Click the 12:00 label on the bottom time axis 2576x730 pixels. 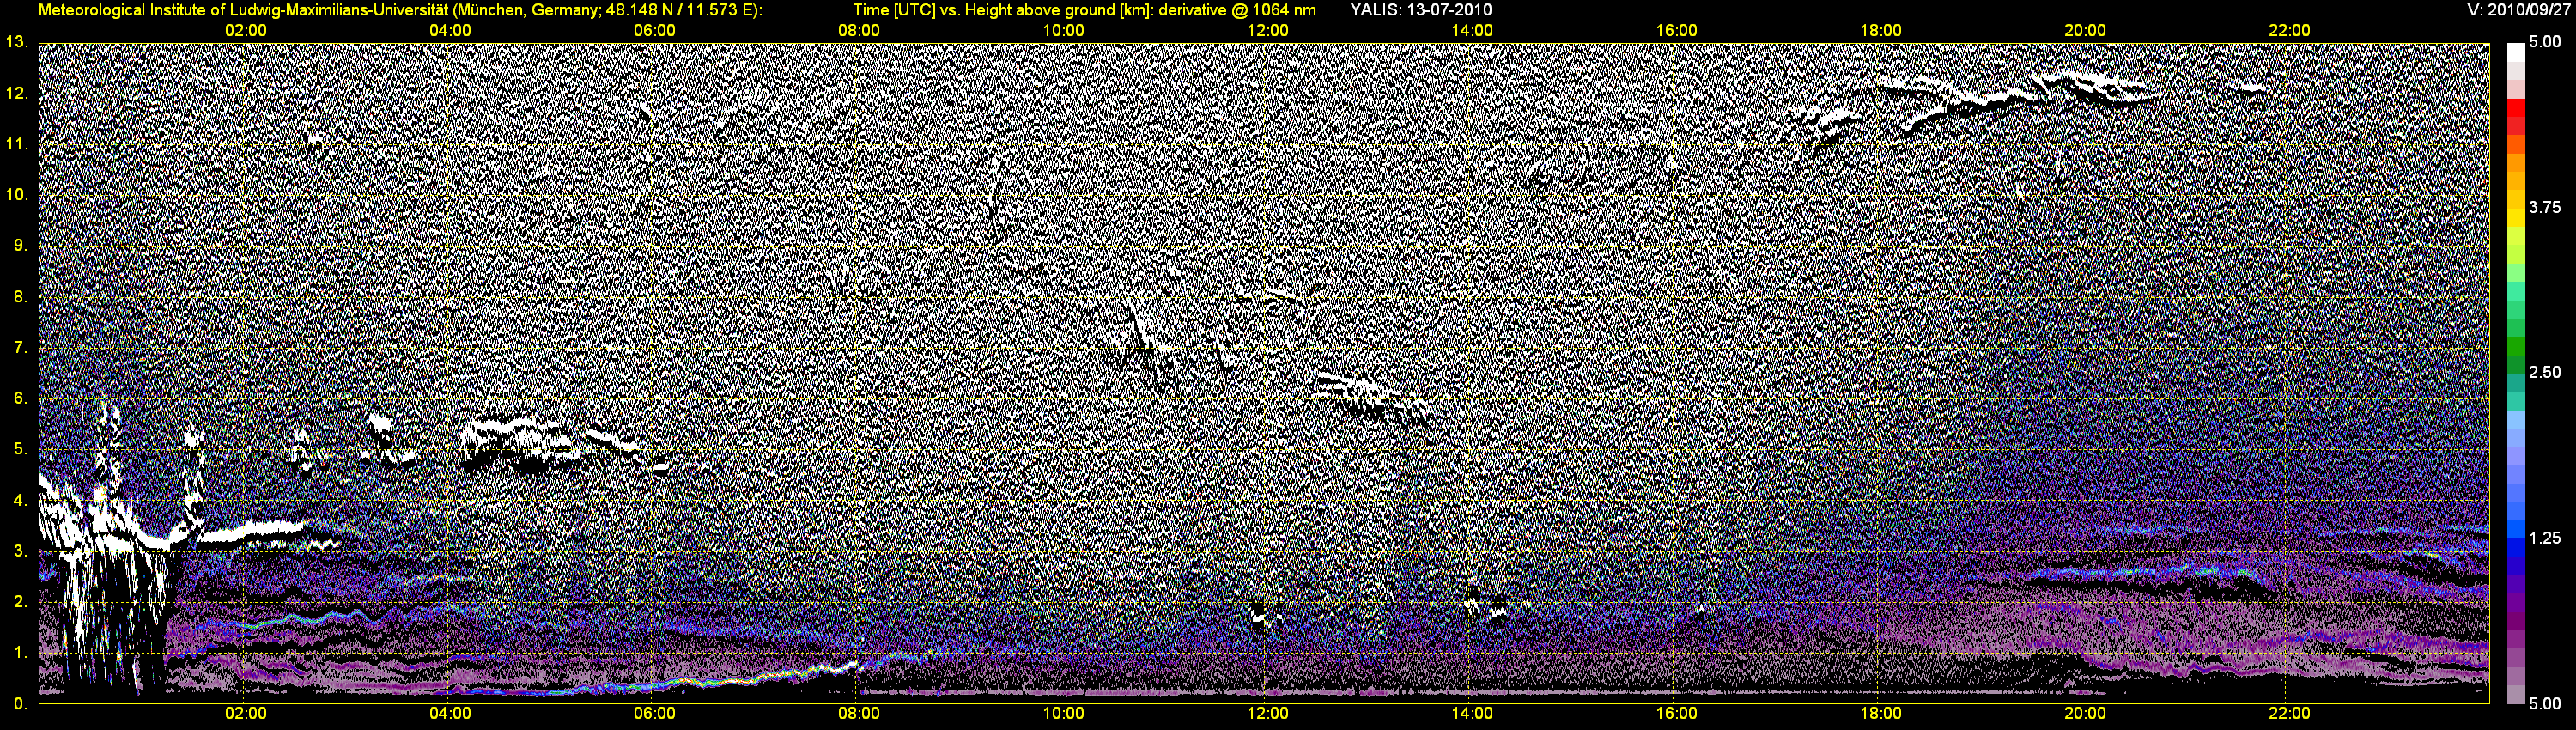[1267, 714]
